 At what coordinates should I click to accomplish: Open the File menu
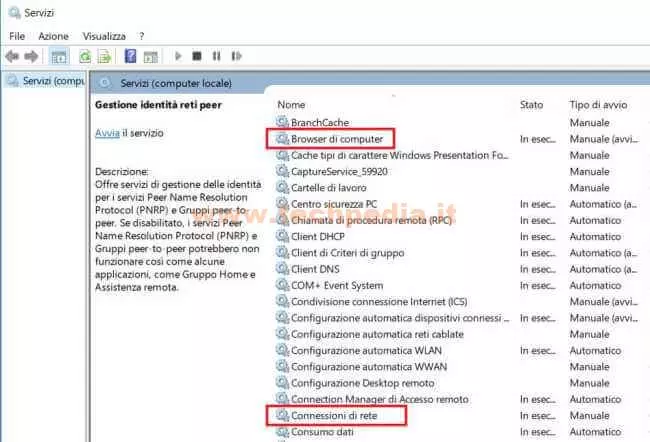point(17,35)
